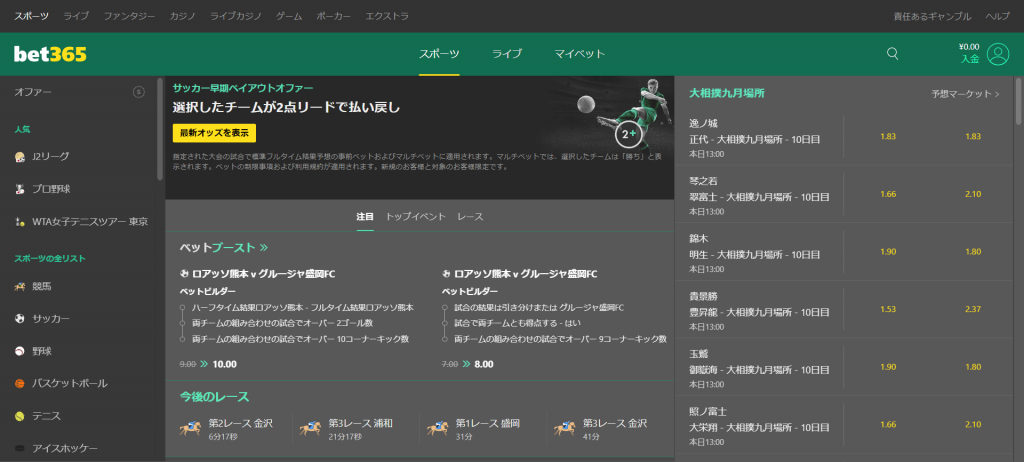This screenshot has width=1024, height=462.
Task: Open エクストラ in the top bar
Action: pyautogui.click(x=387, y=16)
